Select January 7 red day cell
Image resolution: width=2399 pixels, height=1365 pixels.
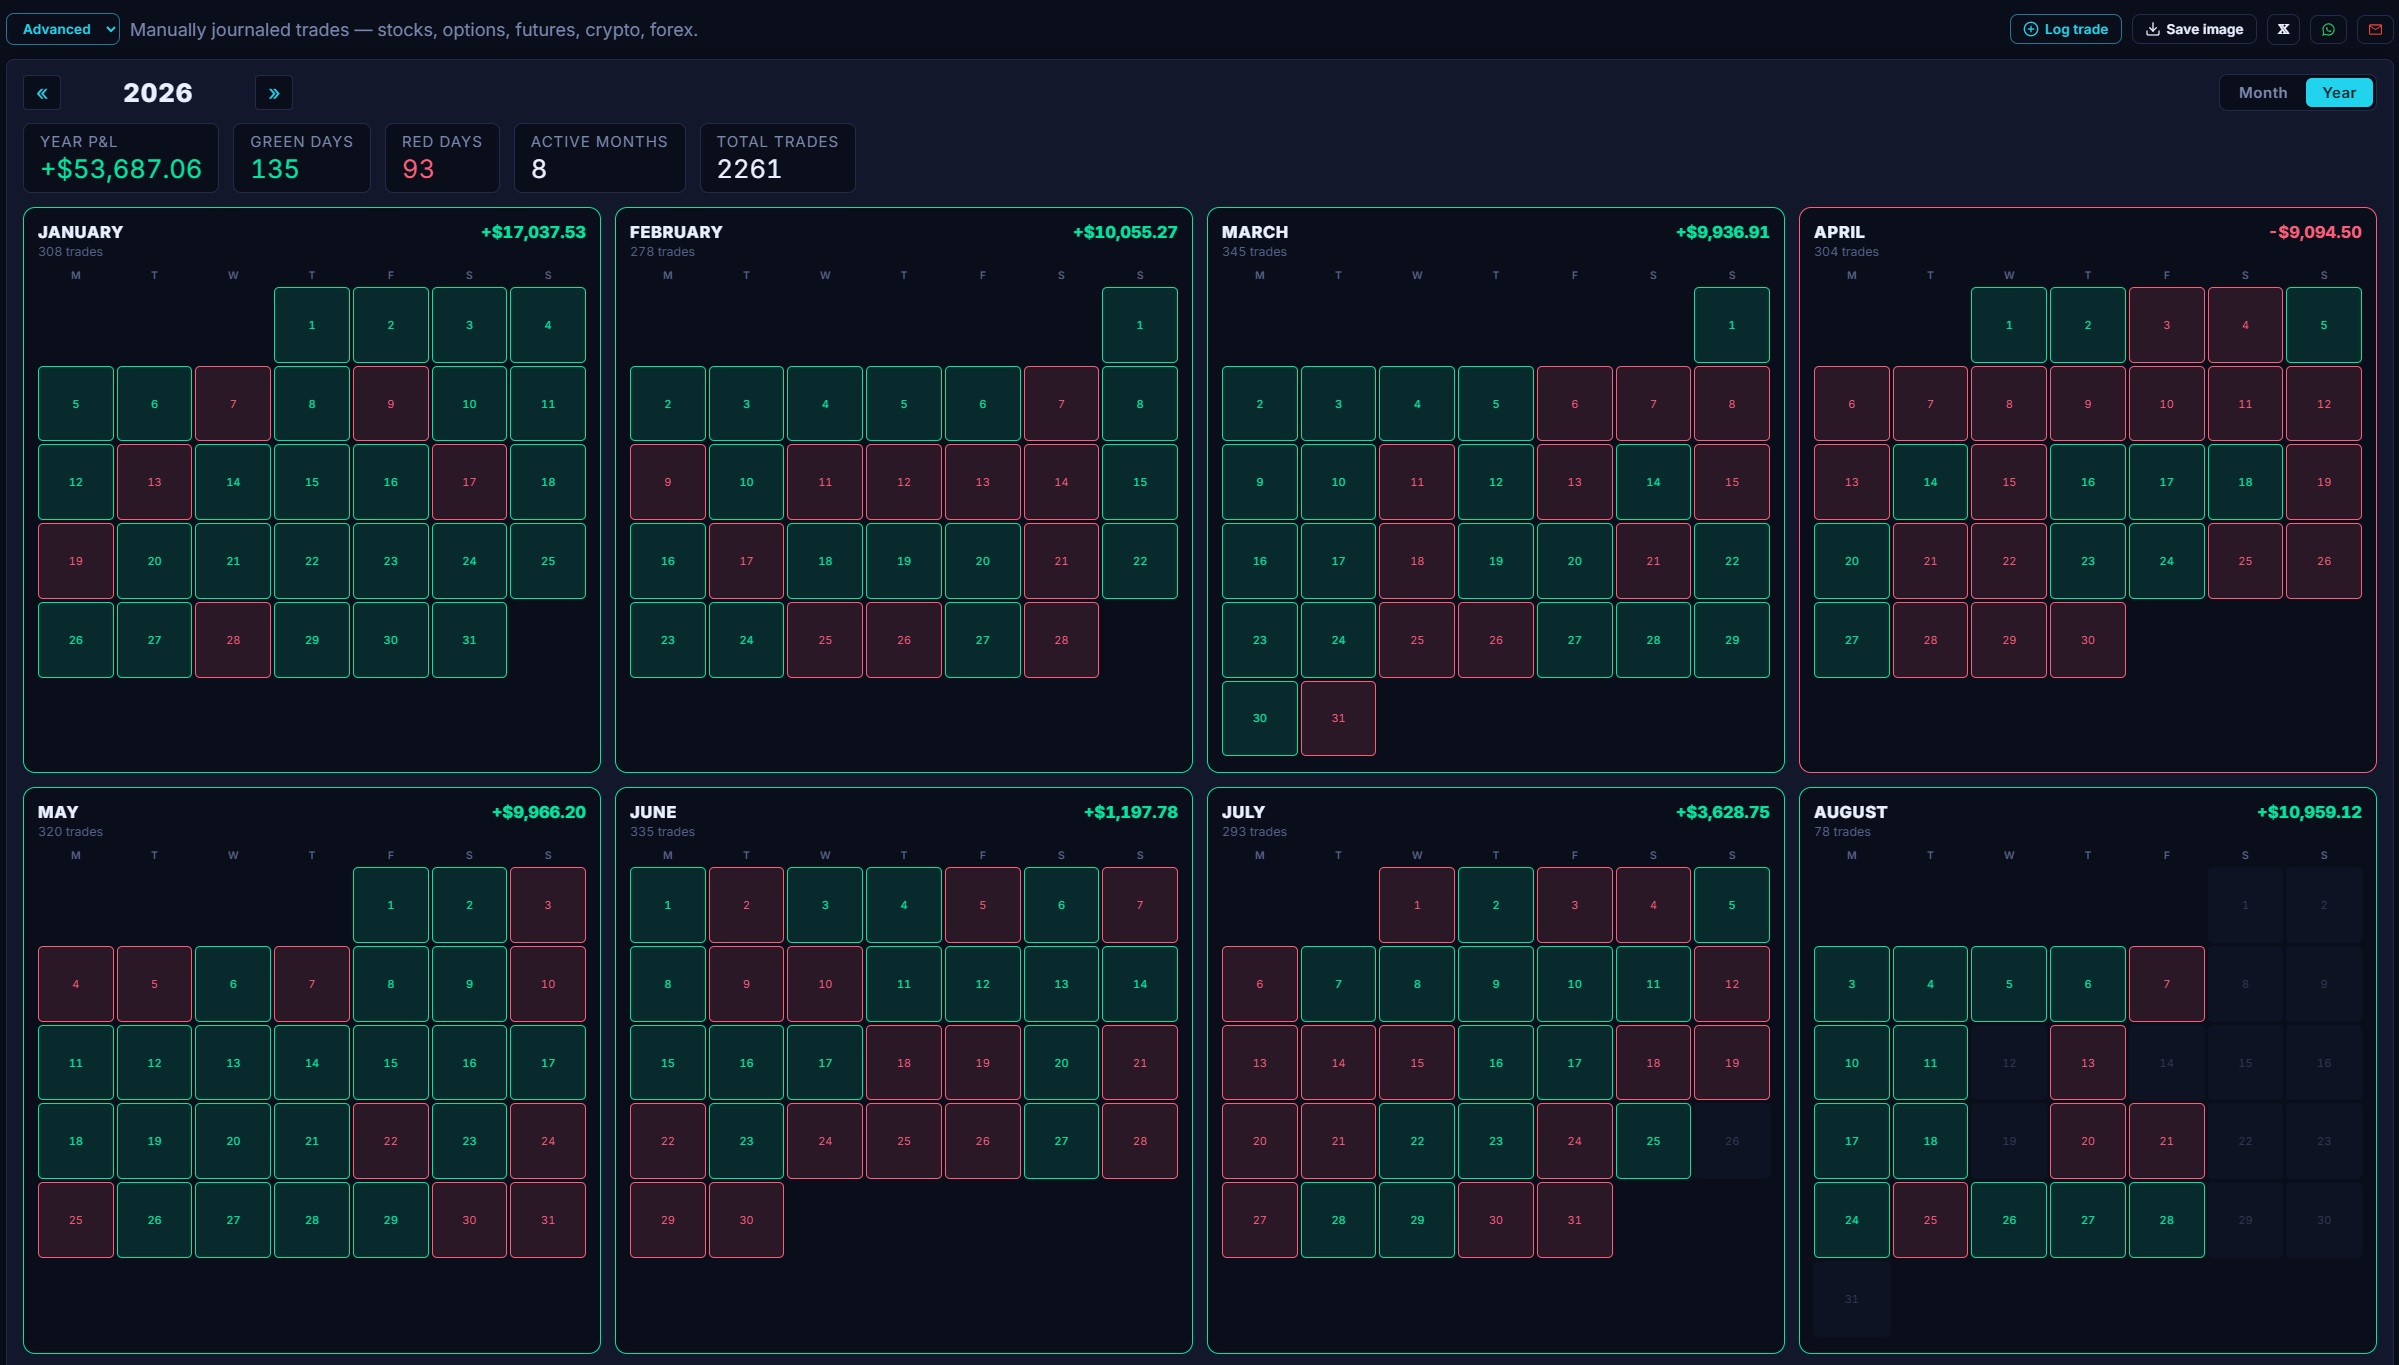point(233,404)
